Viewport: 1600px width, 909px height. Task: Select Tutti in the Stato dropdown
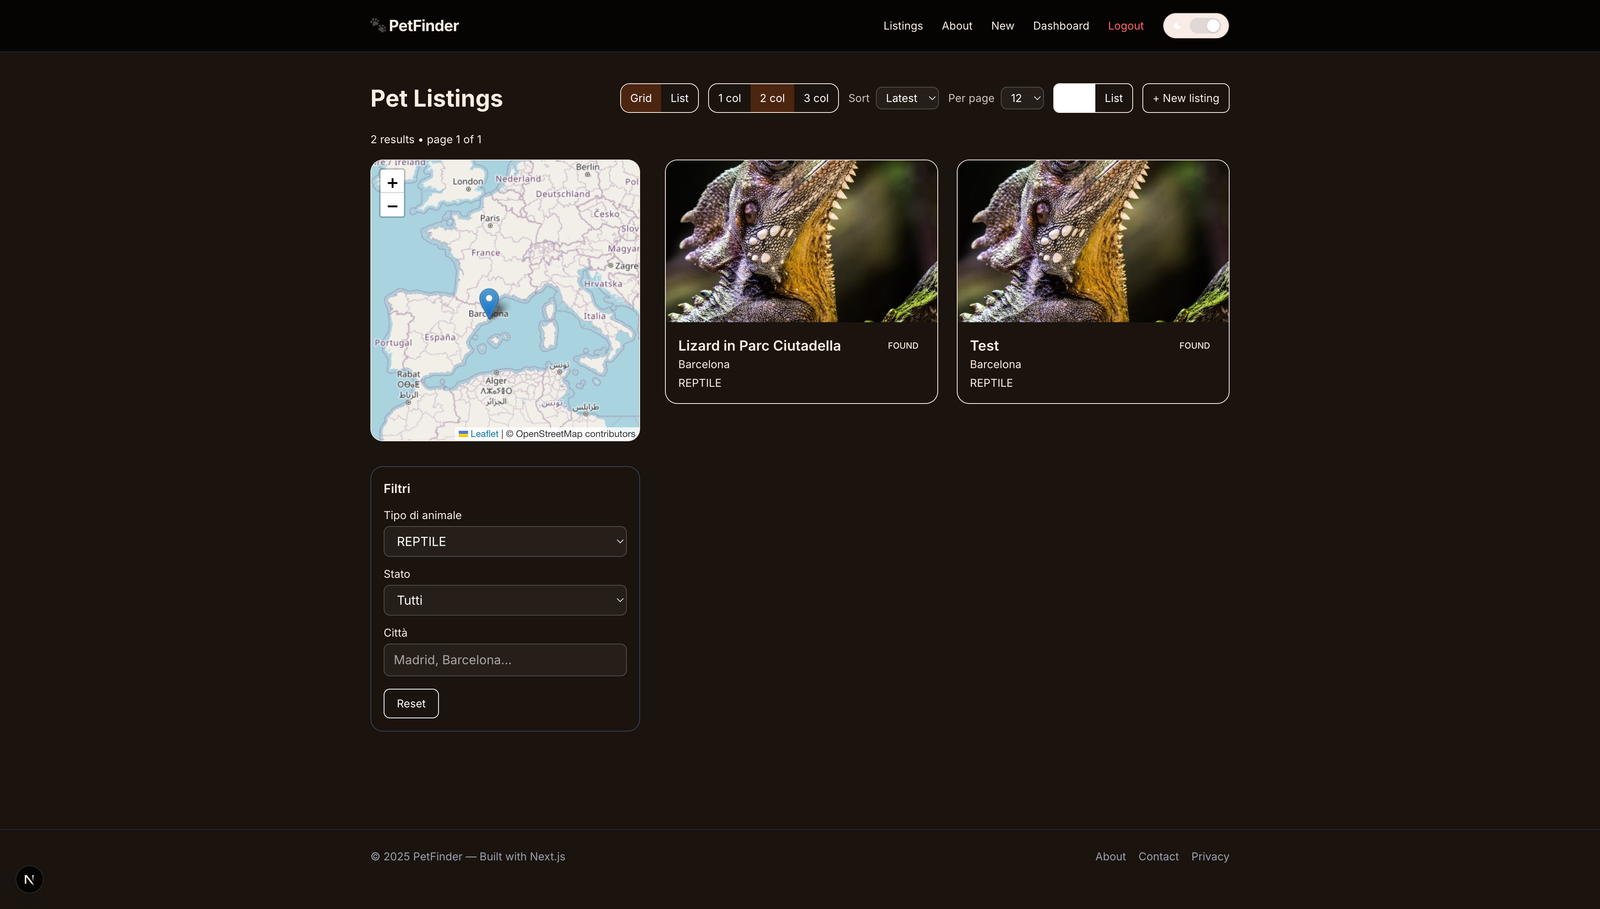click(504, 600)
